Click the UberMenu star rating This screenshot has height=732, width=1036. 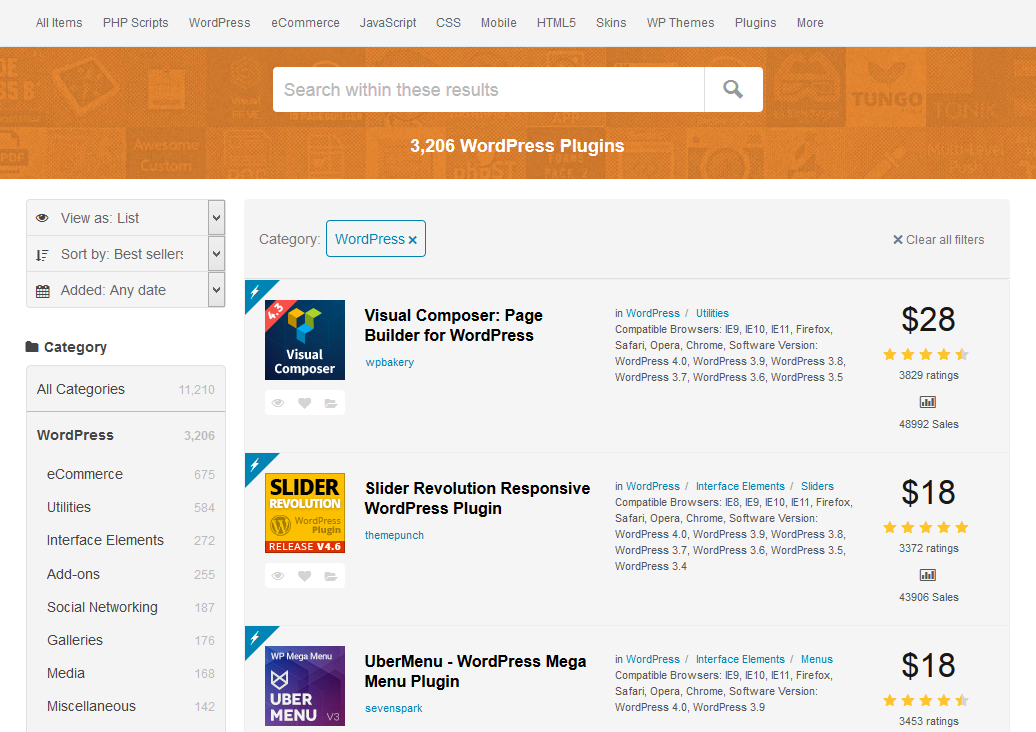[x=926, y=700]
